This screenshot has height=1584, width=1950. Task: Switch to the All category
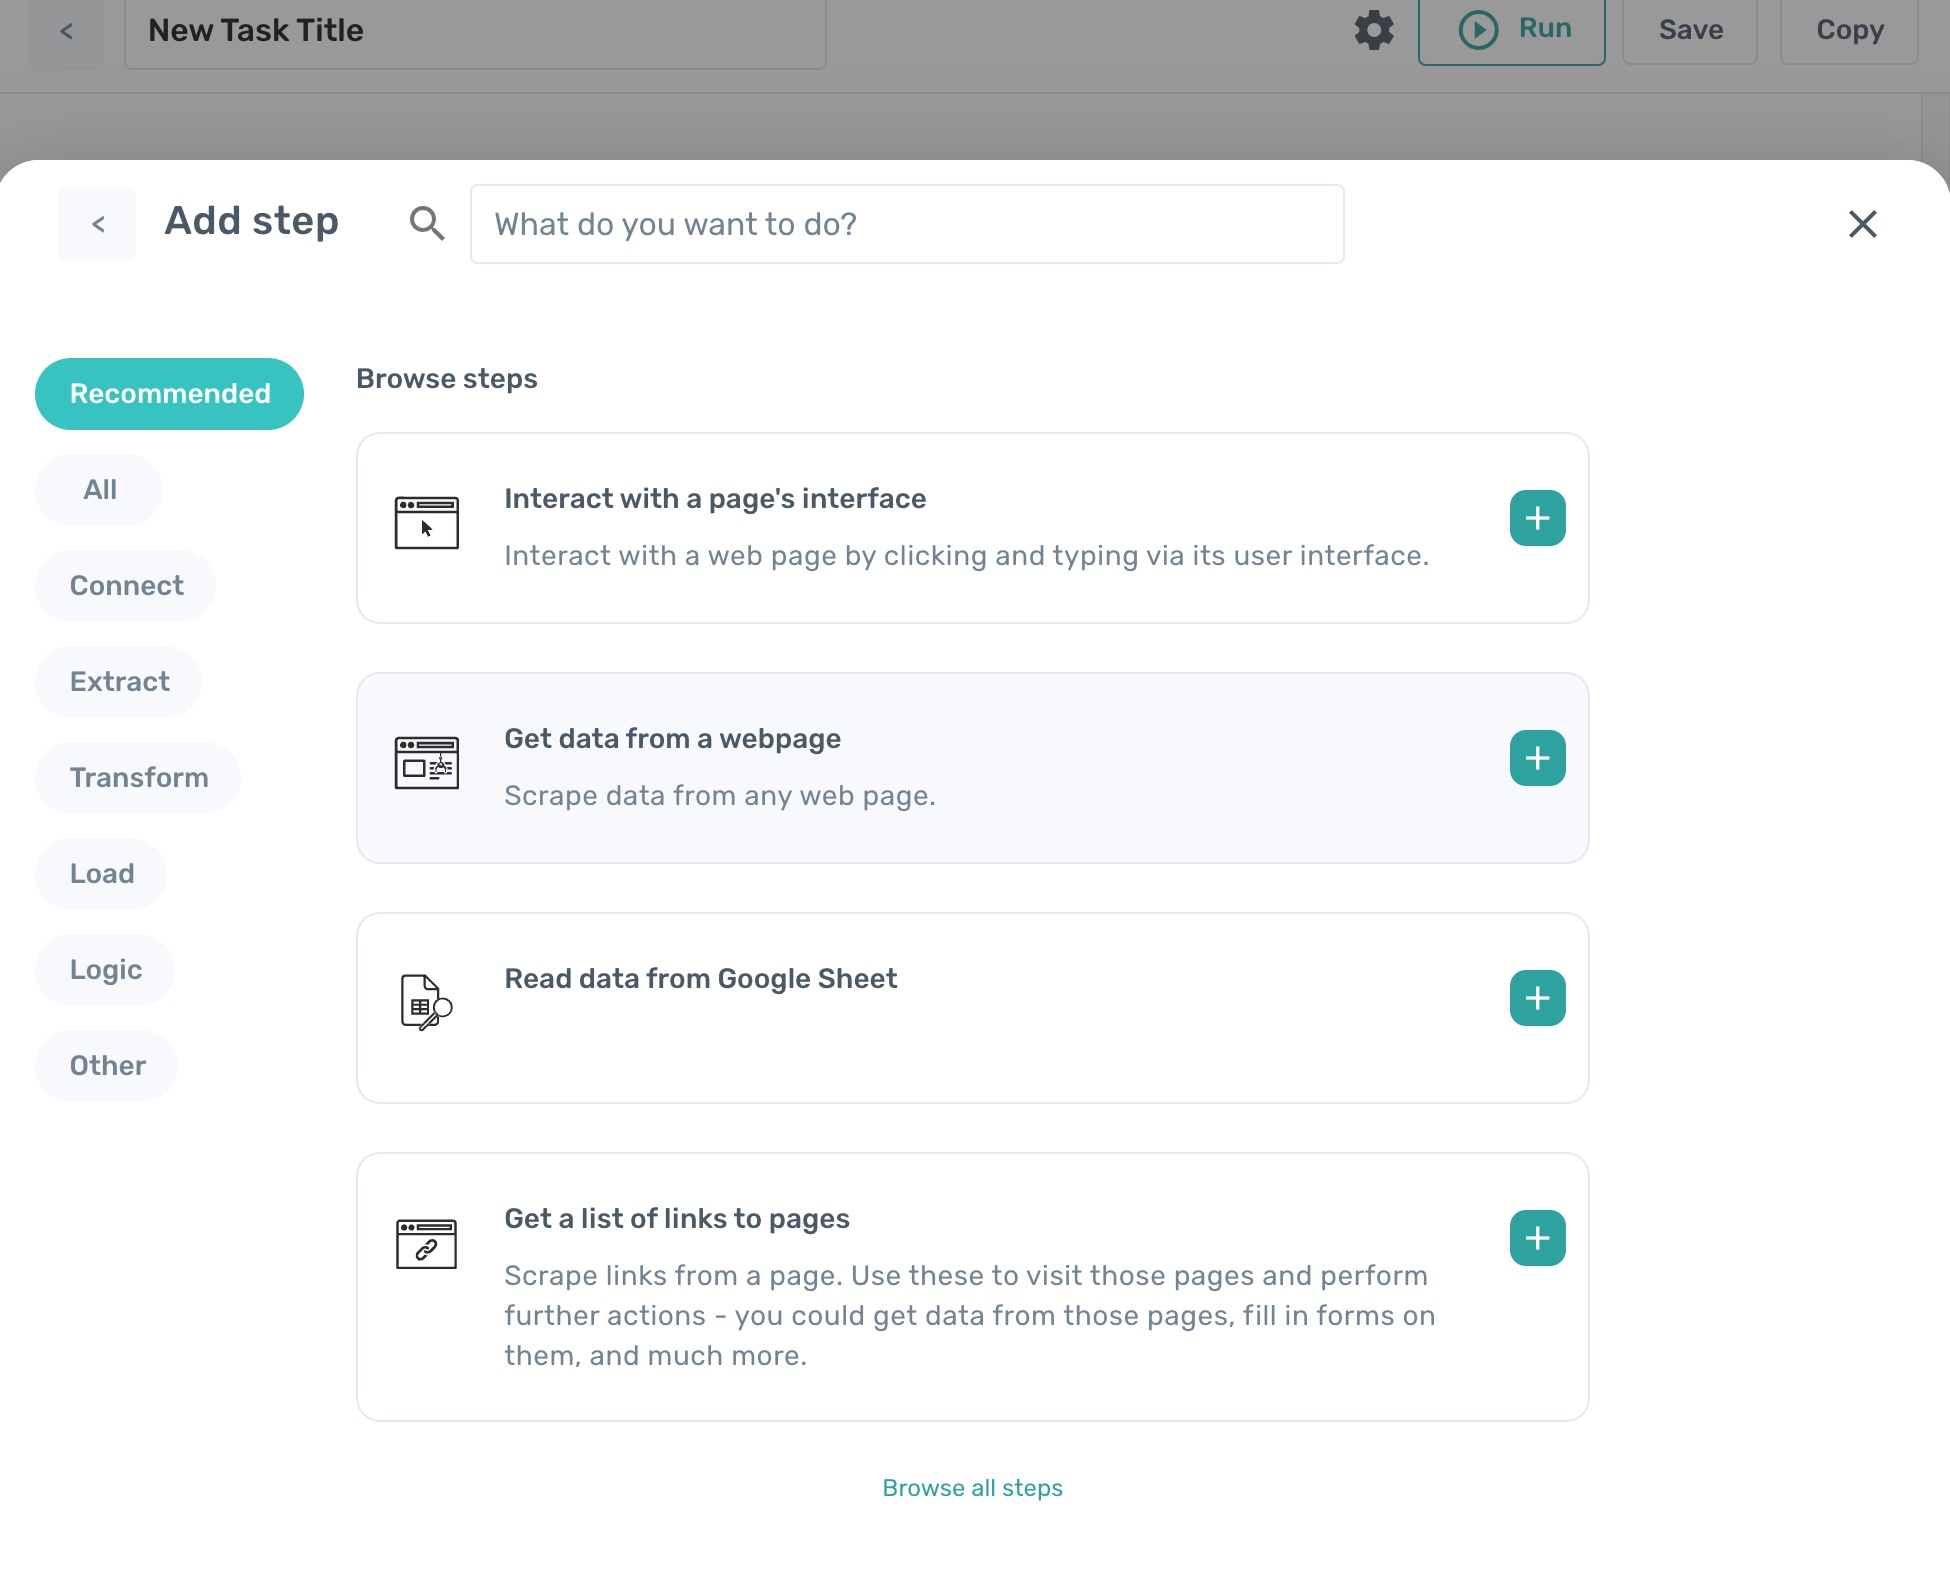(x=99, y=490)
